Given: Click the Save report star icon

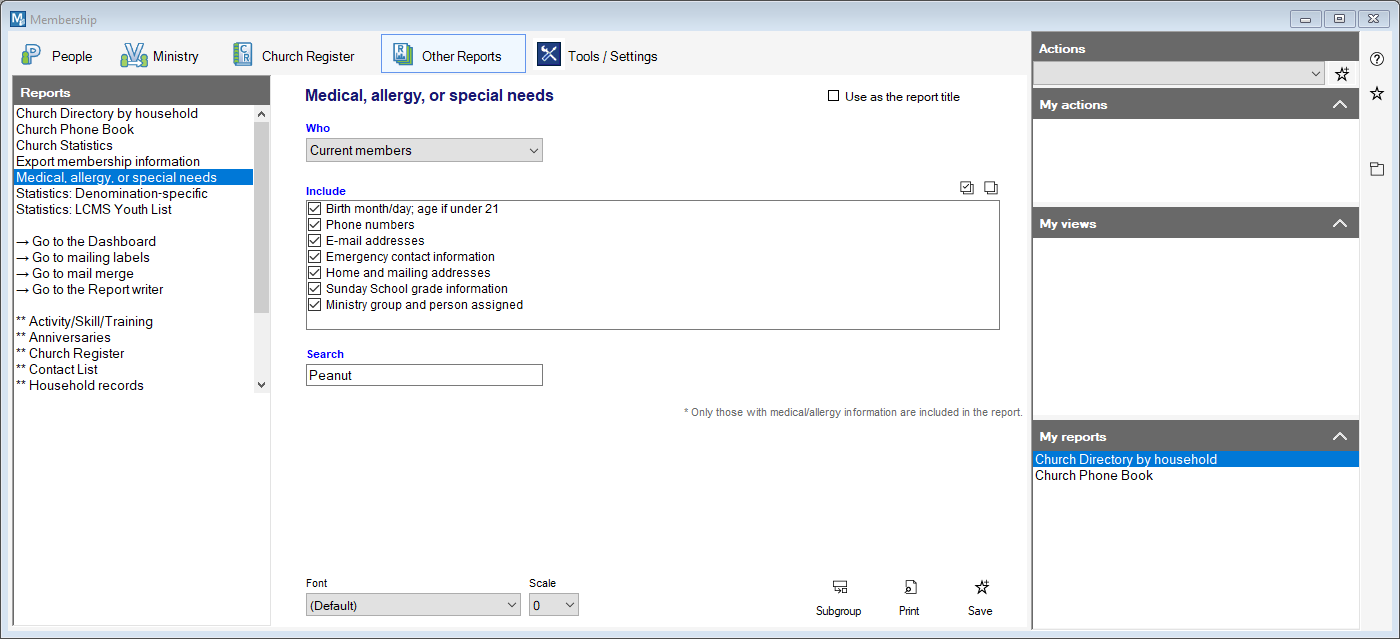Looking at the screenshot, I should click(980, 588).
